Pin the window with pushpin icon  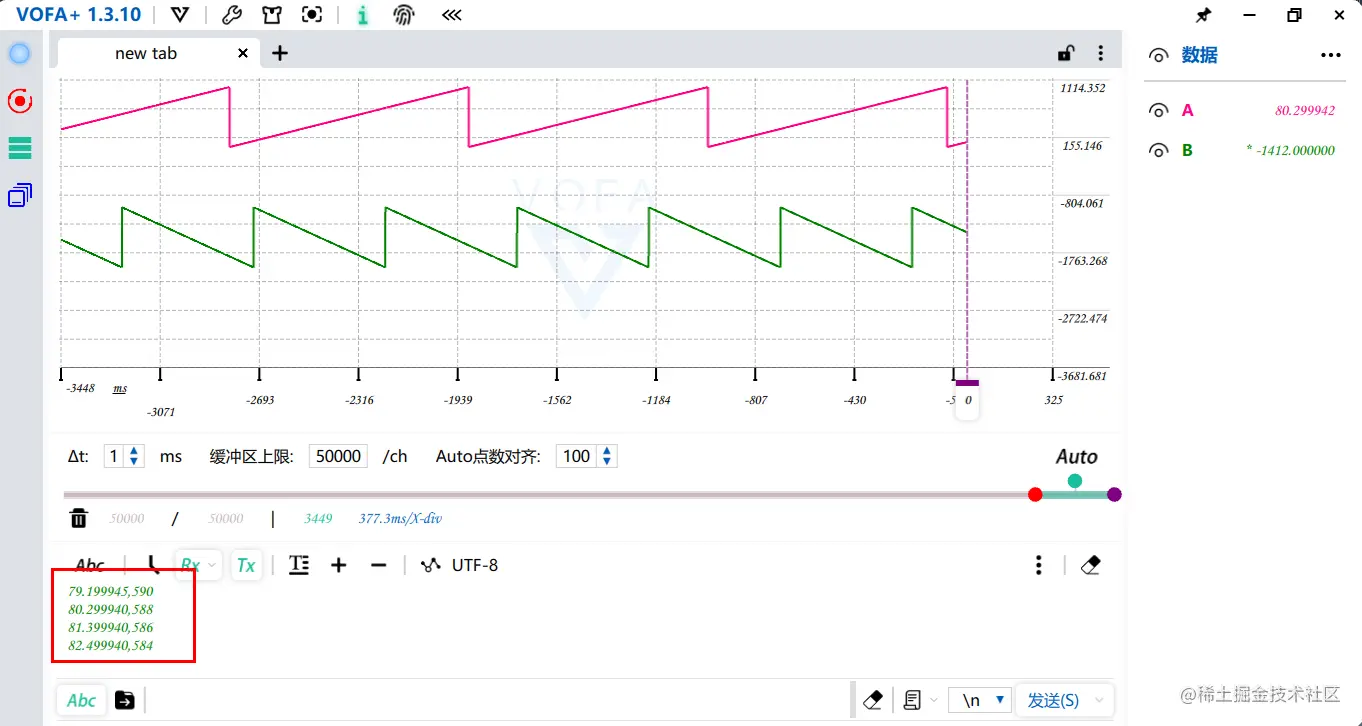click(1203, 15)
